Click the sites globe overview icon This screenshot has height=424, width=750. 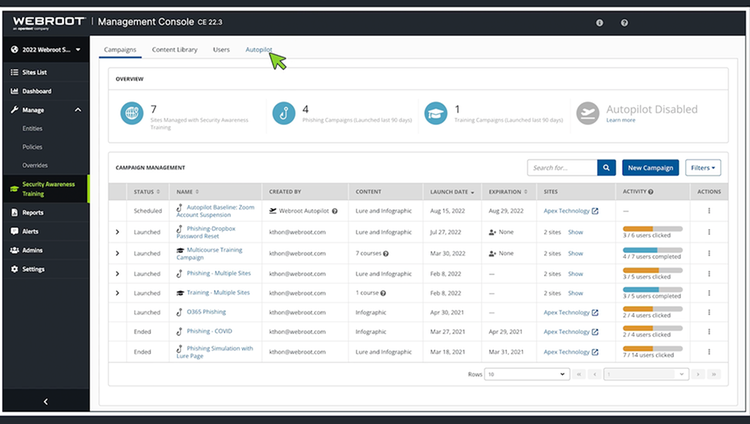click(132, 113)
